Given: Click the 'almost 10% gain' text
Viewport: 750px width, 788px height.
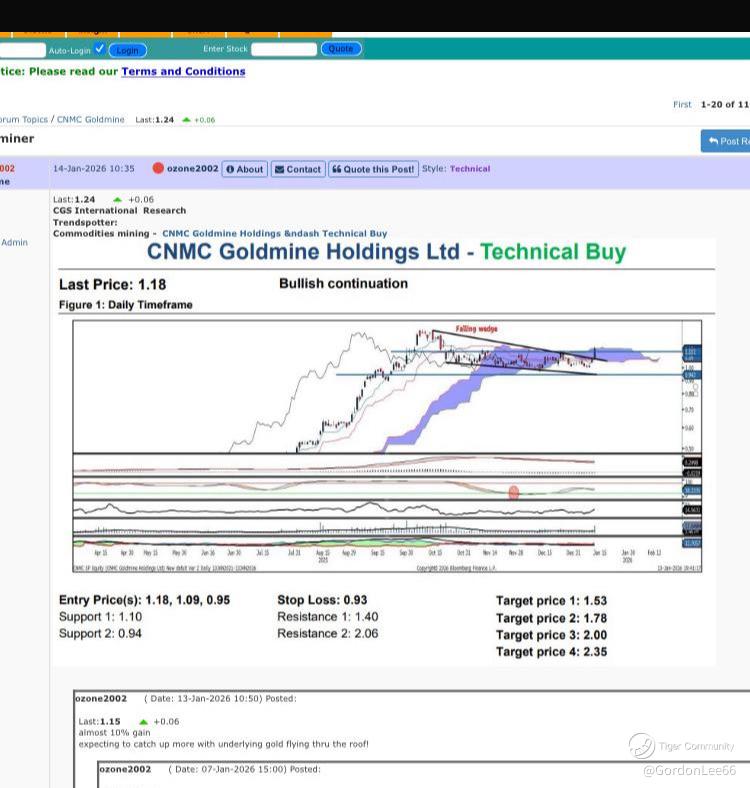Looking at the screenshot, I should 114,733.
